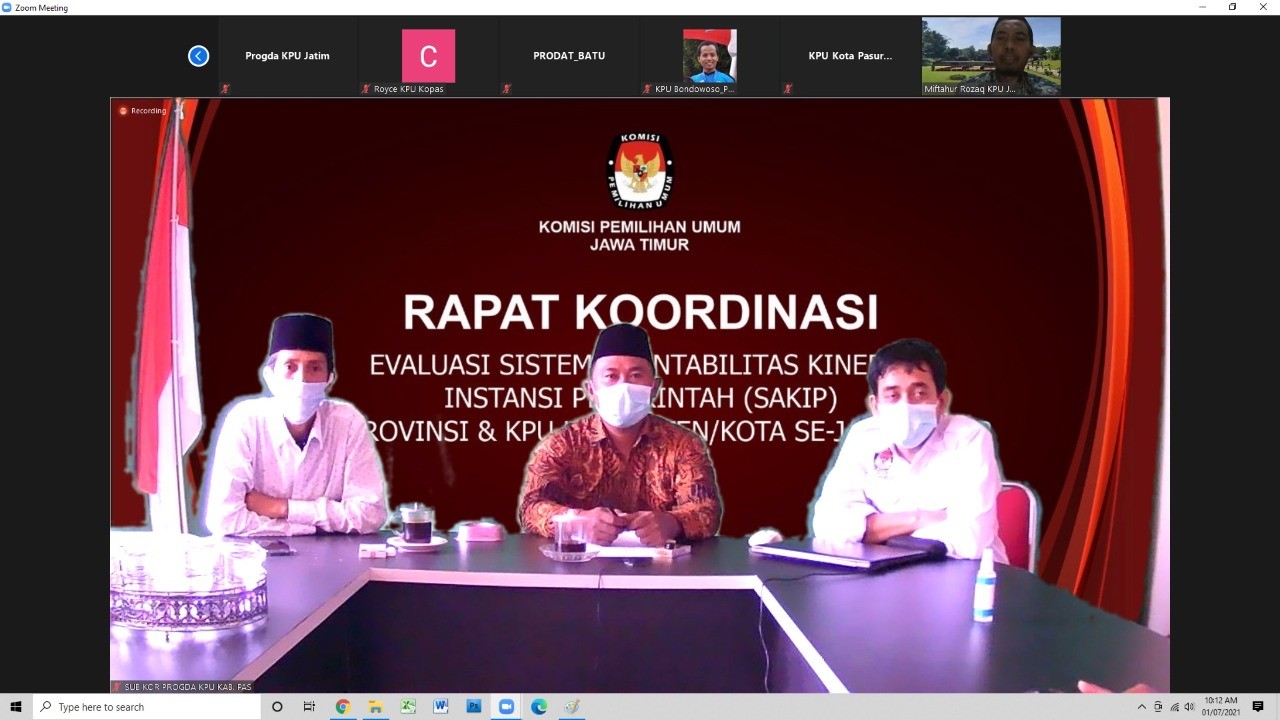
Task: Open File Explorer from the taskbar
Action: tap(375, 707)
